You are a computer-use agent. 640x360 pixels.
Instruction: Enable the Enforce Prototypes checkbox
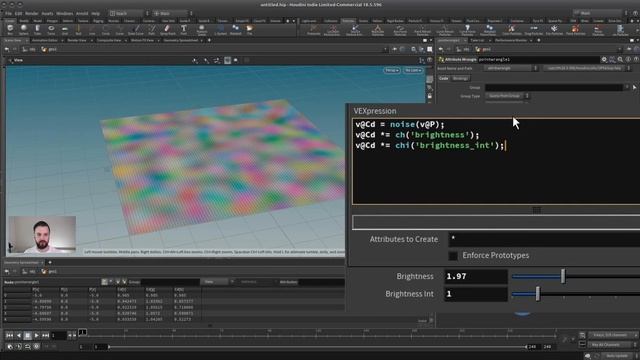pos(453,256)
